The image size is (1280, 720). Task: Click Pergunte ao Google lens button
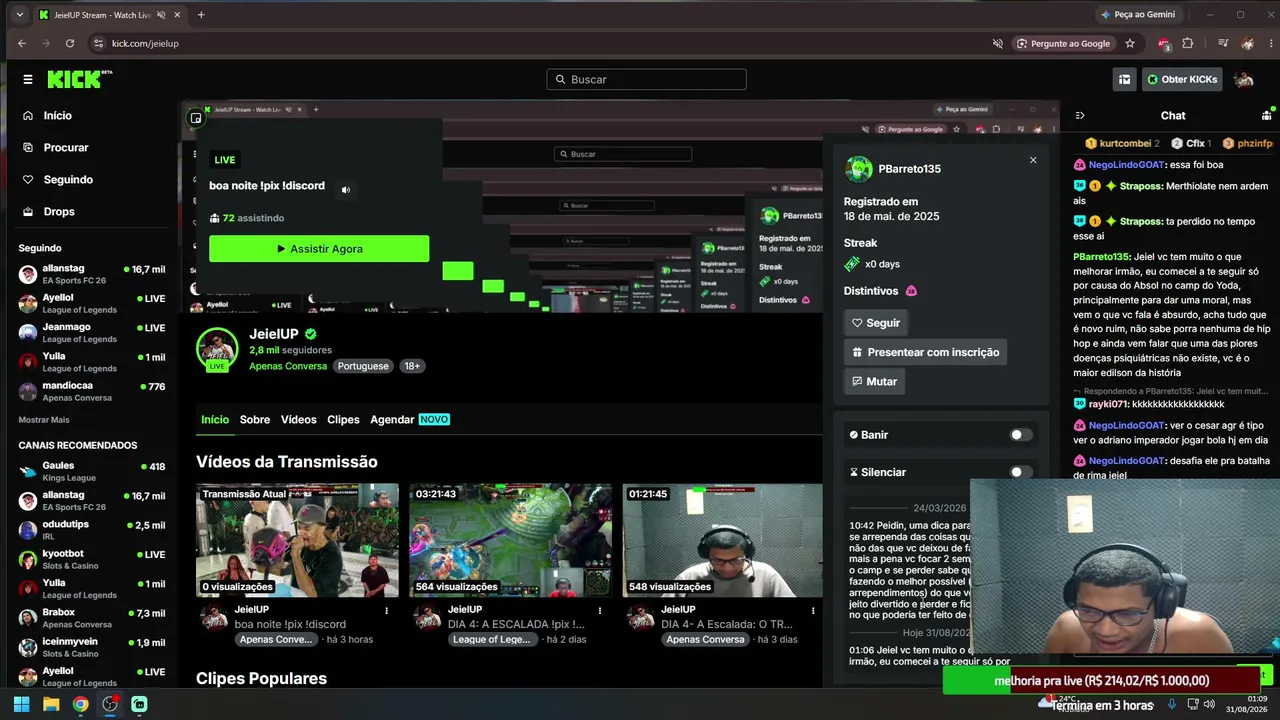(x=1063, y=43)
